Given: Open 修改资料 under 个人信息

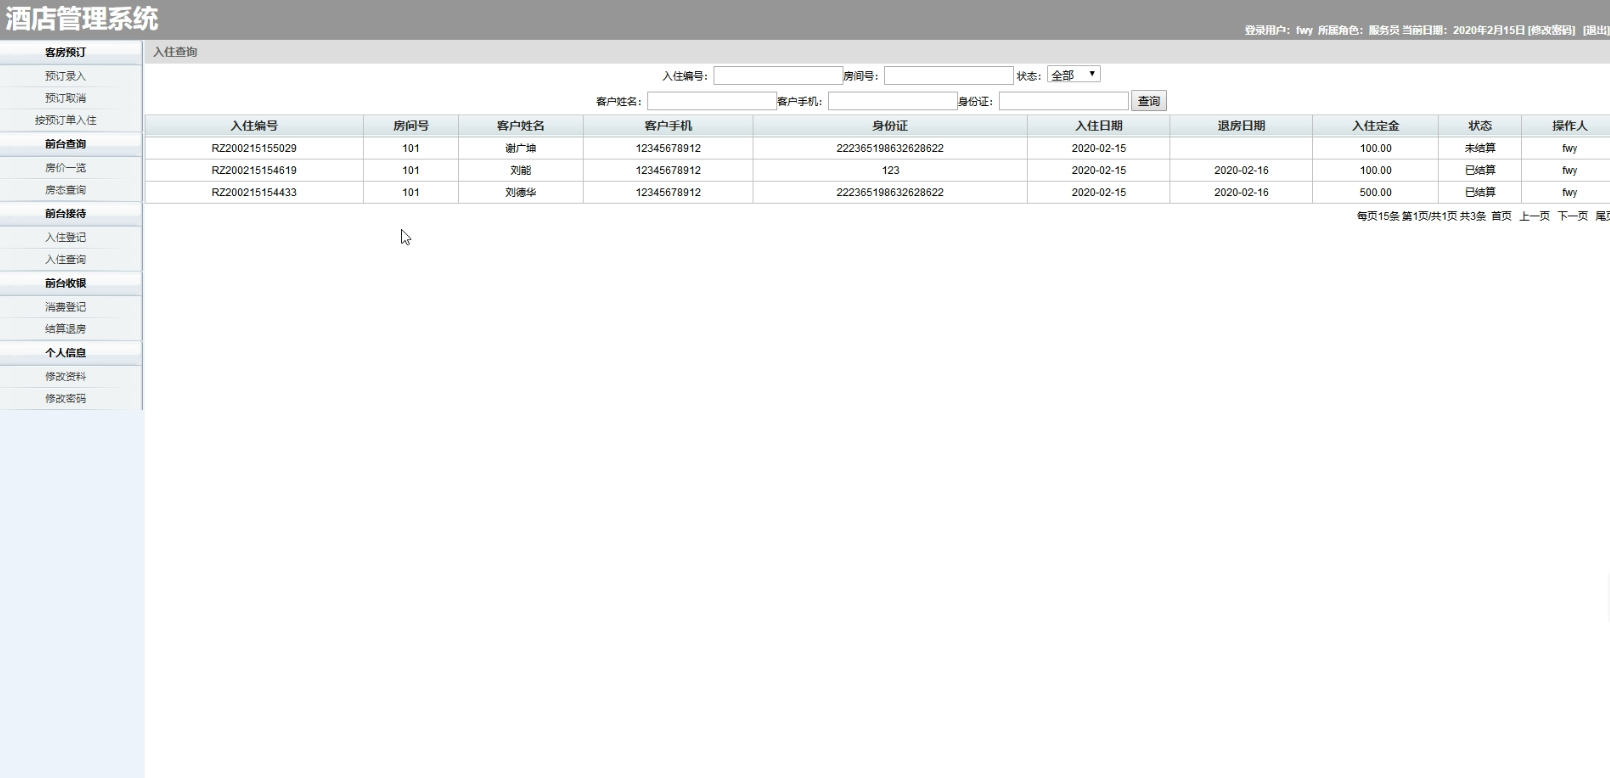Looking at the screenshot, I should tap(65, 377).
